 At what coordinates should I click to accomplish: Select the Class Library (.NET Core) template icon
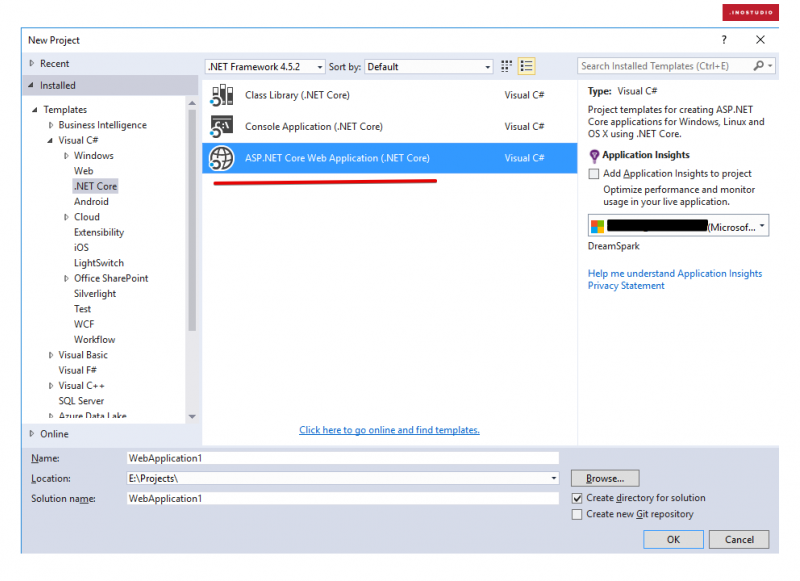[x=222, y=95]
